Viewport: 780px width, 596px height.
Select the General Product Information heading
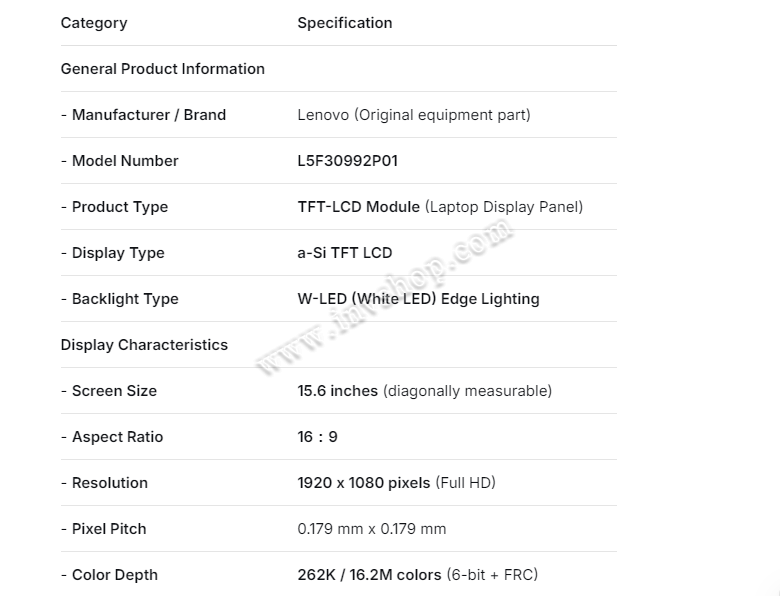coord(163,69)
